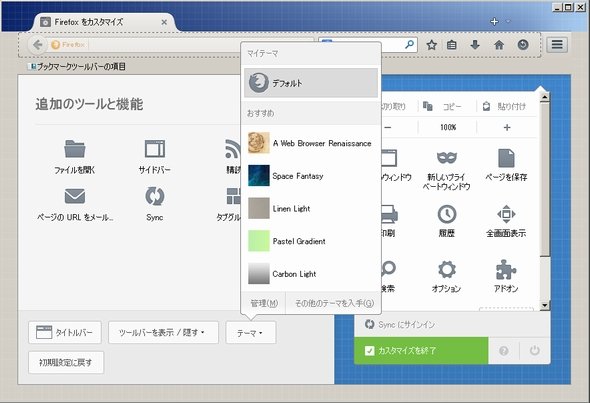Click the Carbon Light gradient swatch
This screenshot has width=590, height=403.
259,274
